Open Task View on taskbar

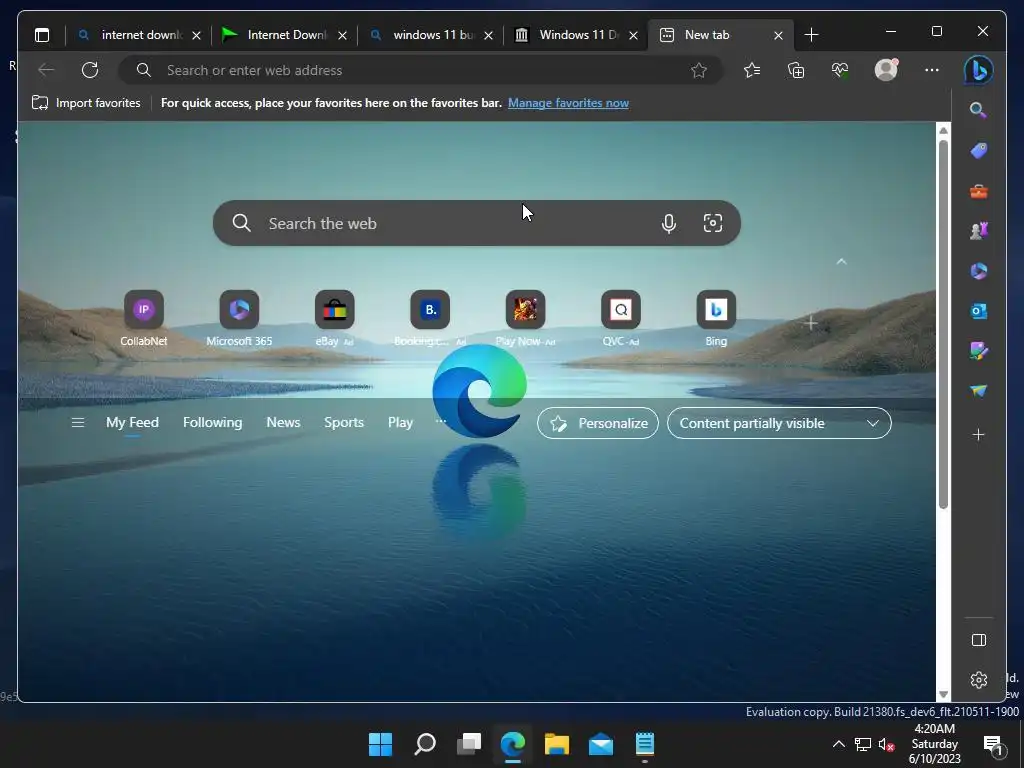tap(469, 744)
